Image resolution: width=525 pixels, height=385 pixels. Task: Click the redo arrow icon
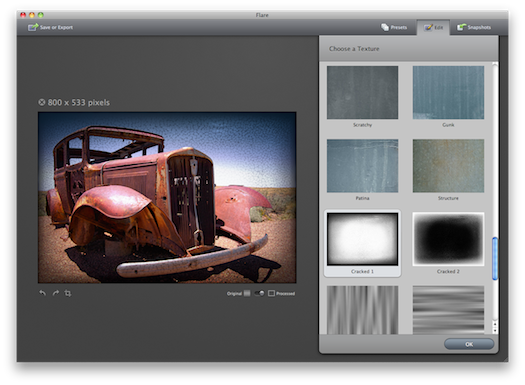pos(56,293)
